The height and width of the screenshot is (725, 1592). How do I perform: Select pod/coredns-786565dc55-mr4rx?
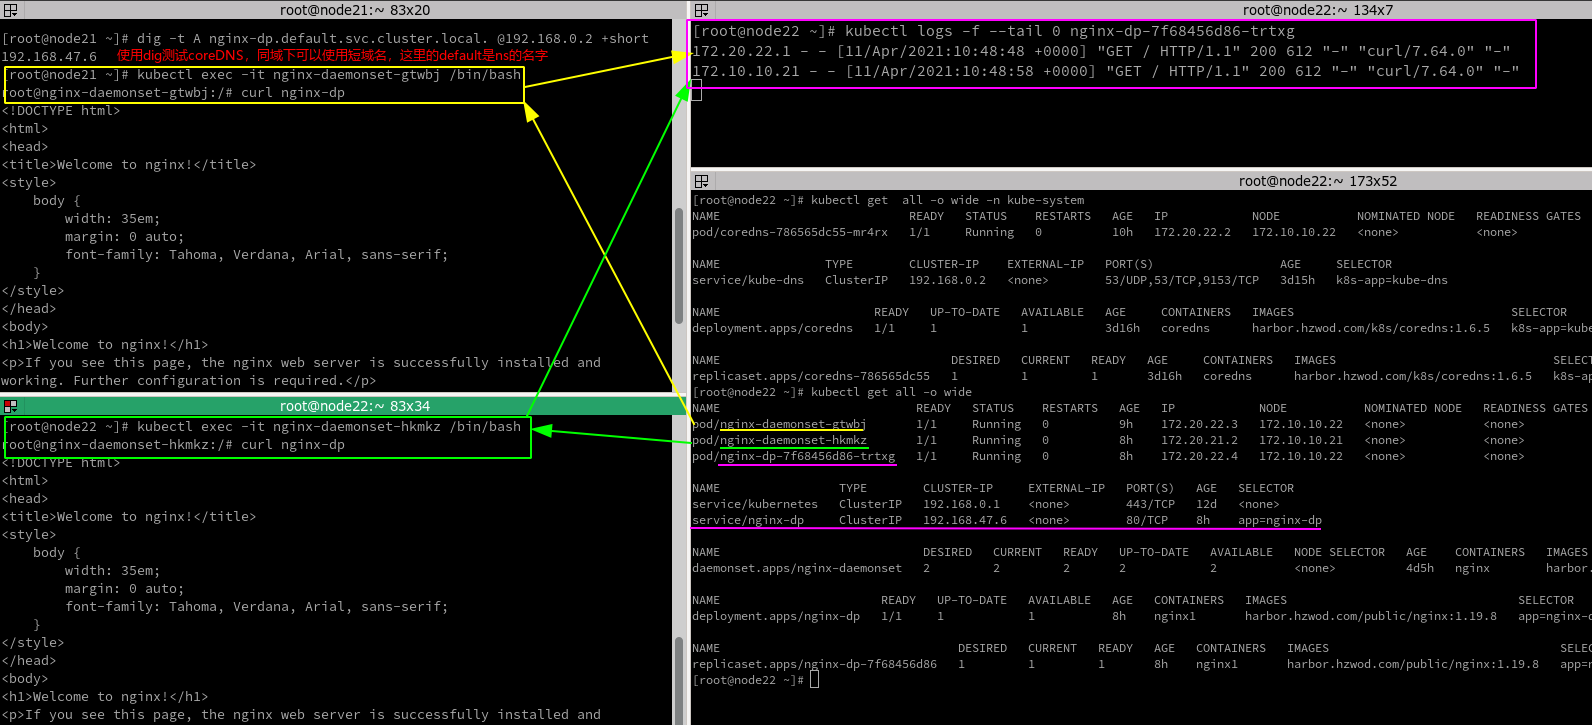coord(790,232)
